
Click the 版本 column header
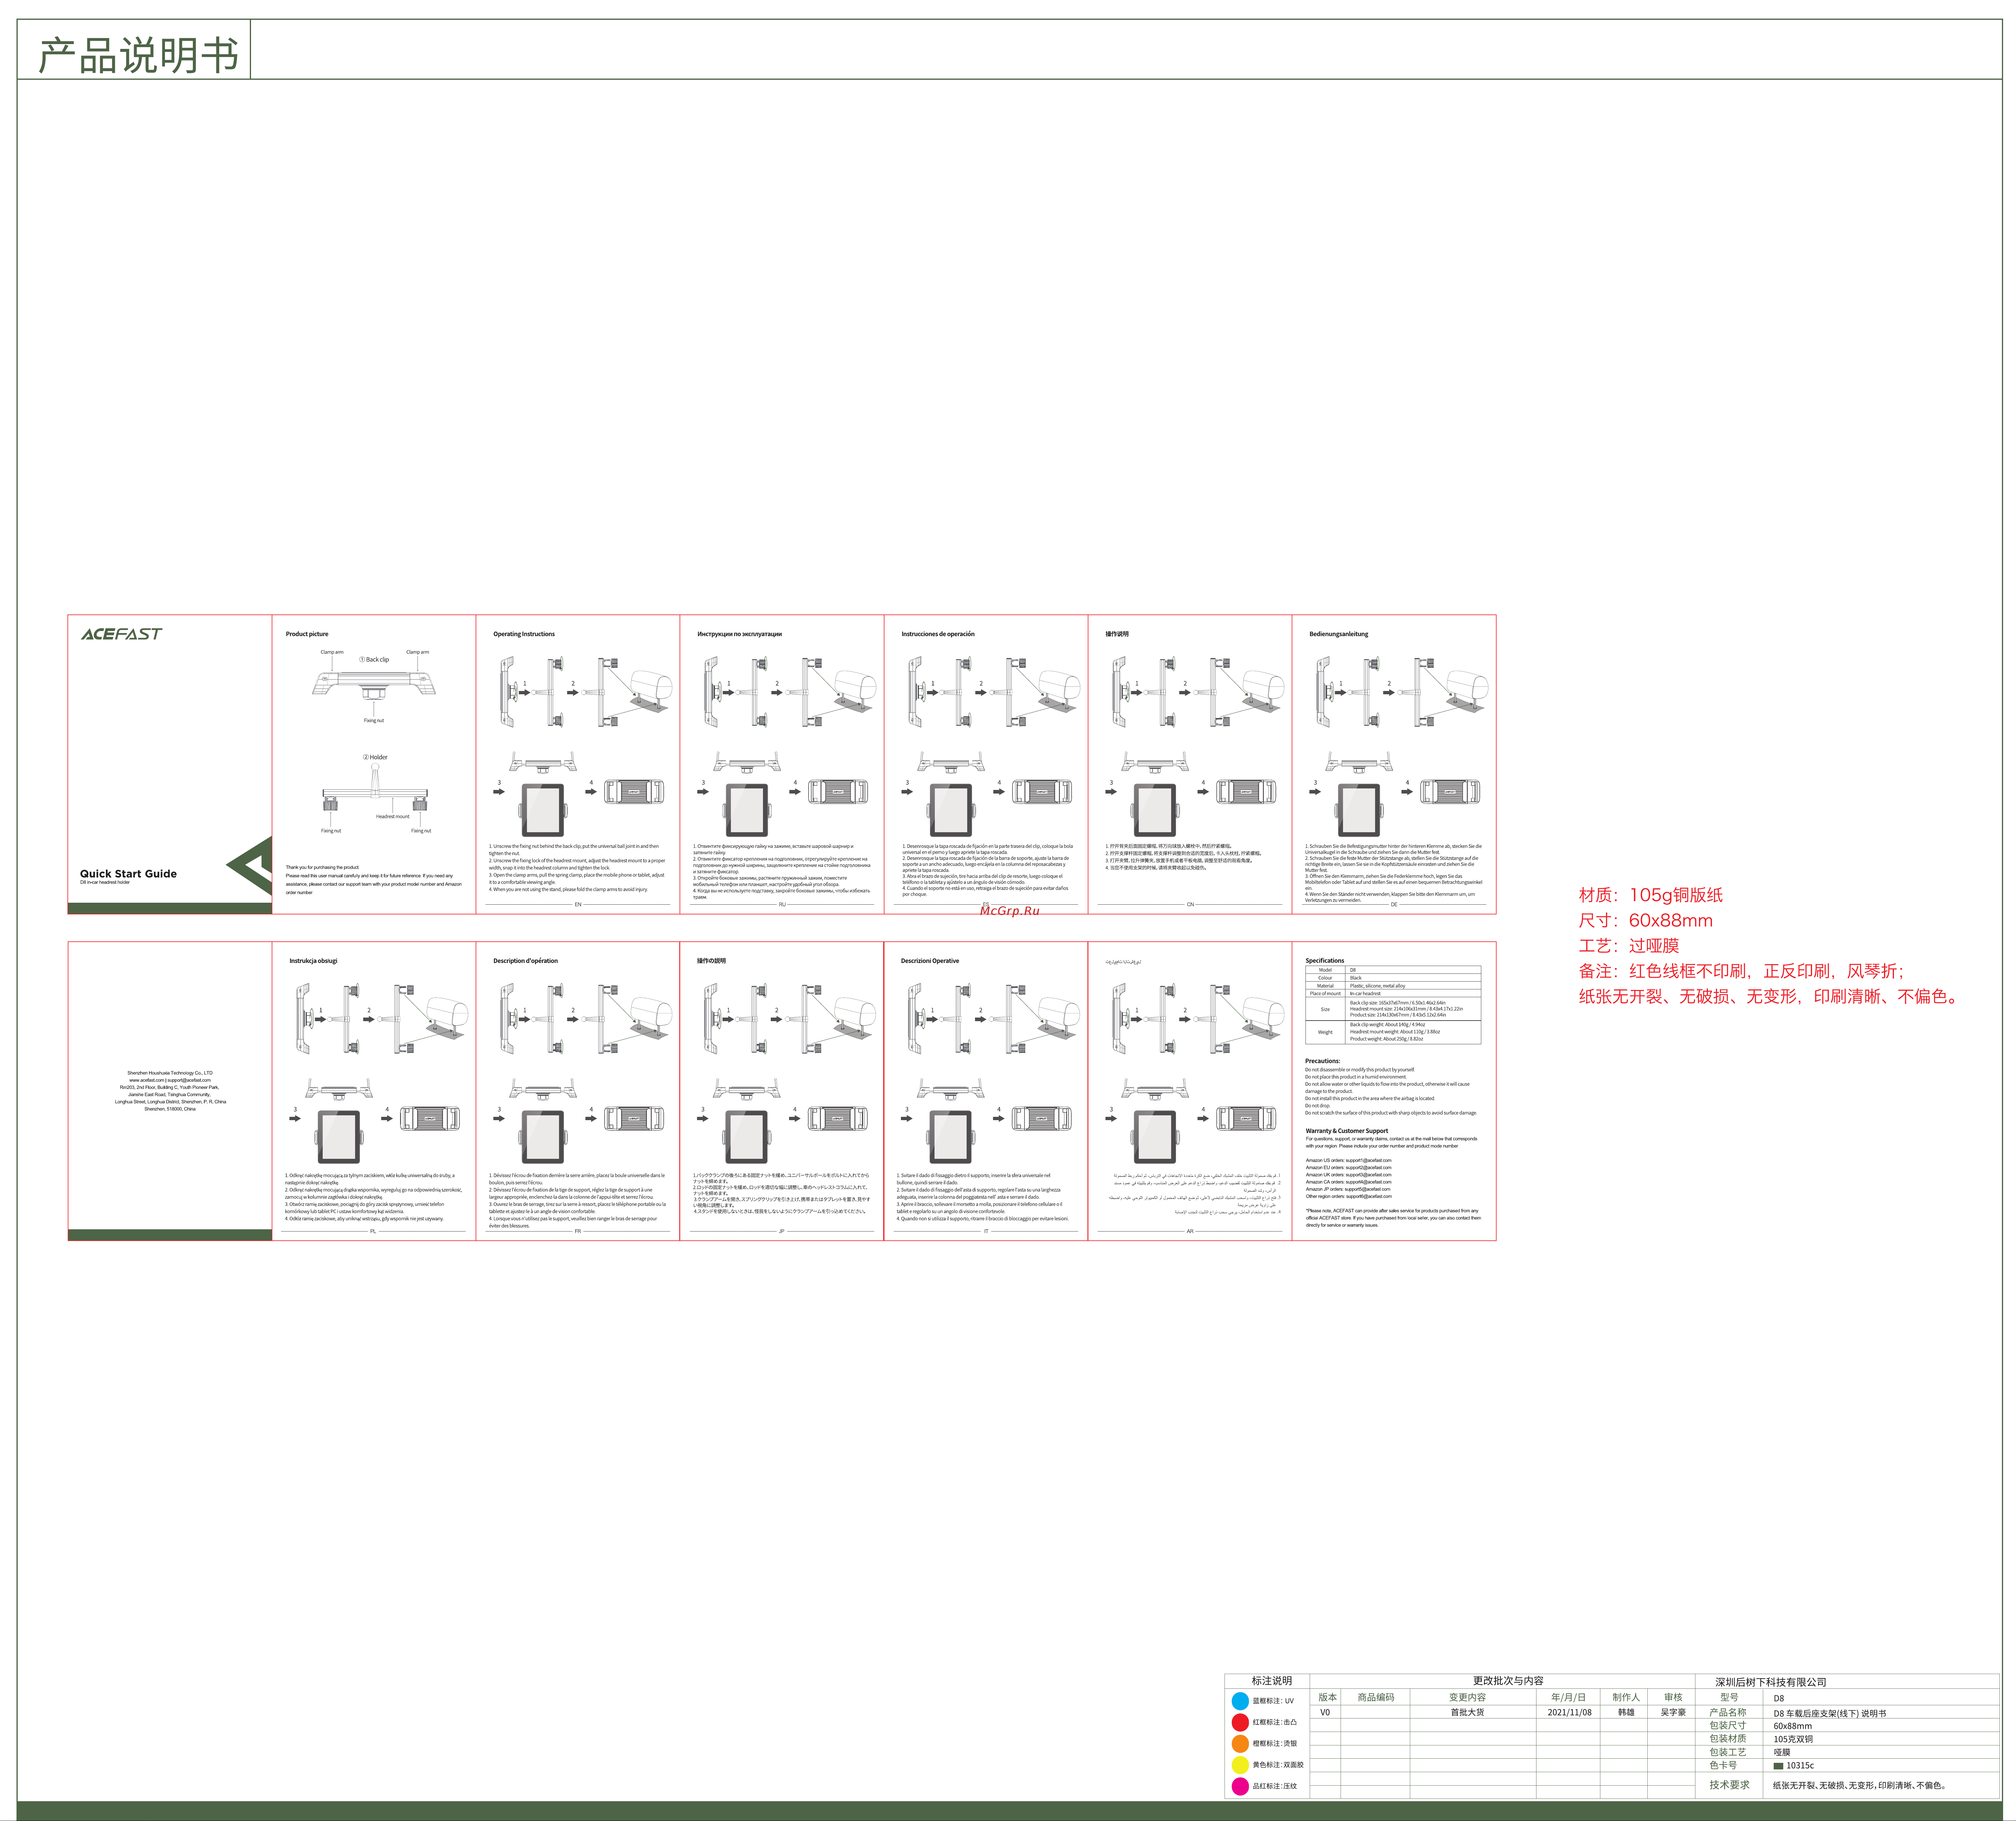(1327, 1697)
